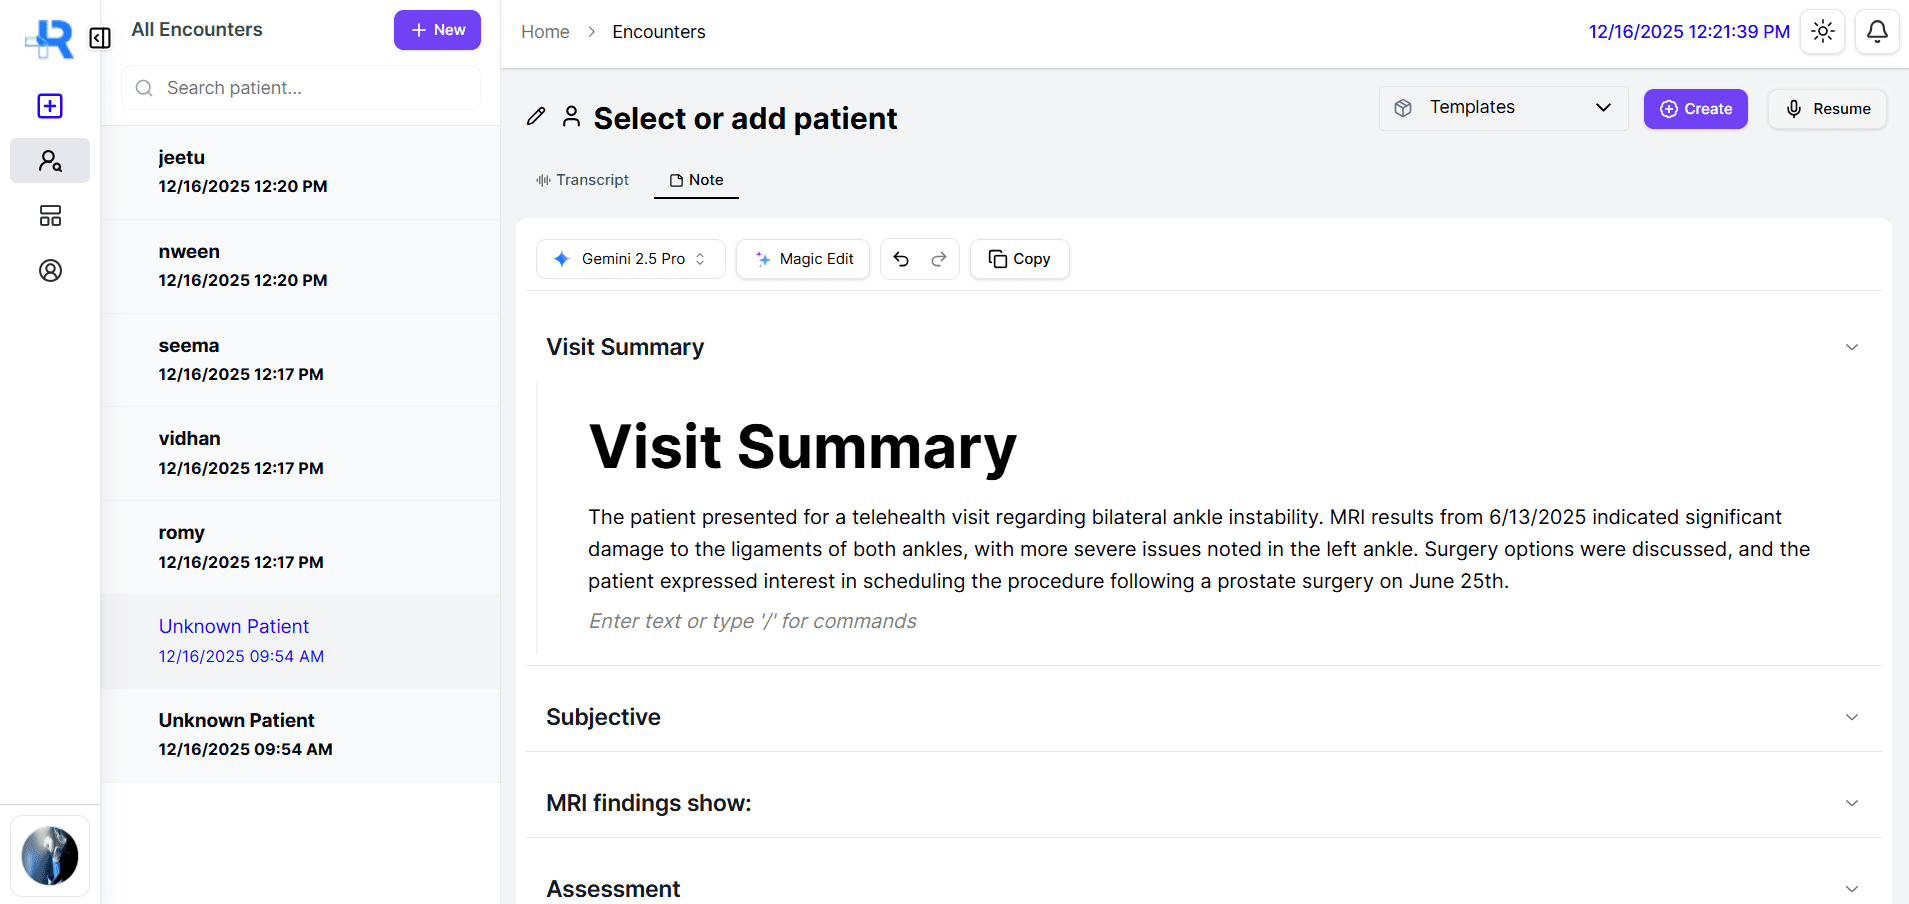Viewport: 1909px width, 904px height.
Task: Create a new encounter using the plus icon
Action: tap(49, 106)
